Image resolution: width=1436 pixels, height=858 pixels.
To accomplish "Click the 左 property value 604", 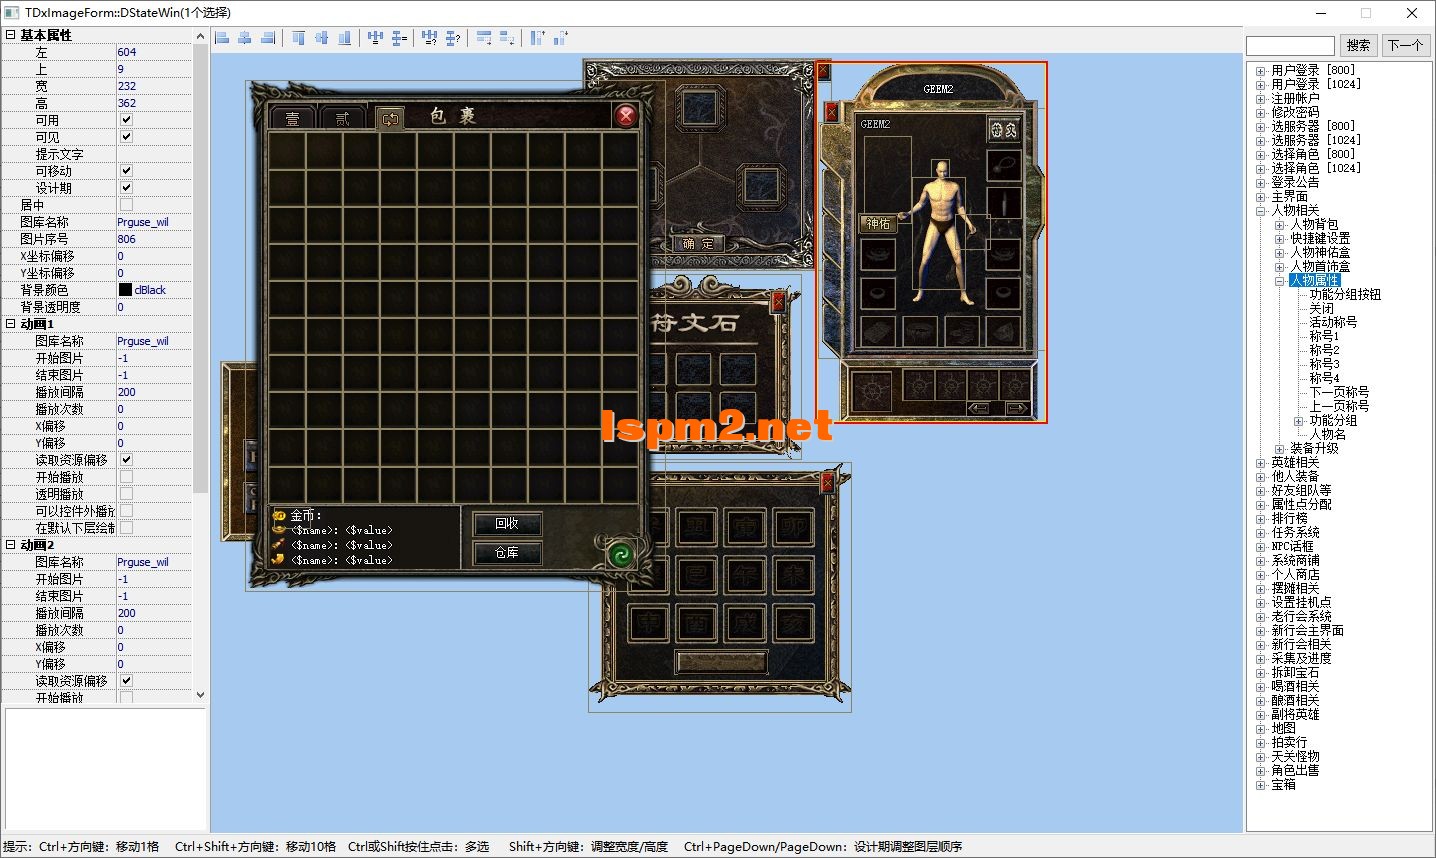I will pos(127,52).
